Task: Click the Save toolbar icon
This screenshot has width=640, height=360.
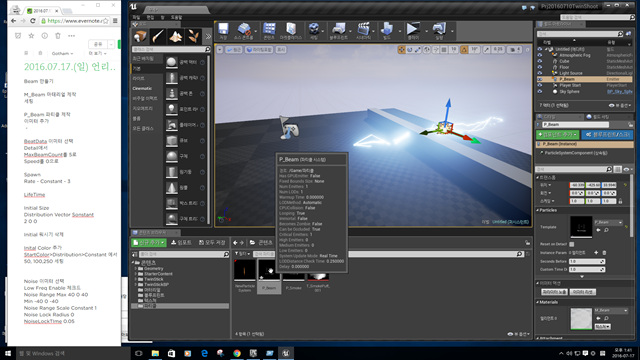Action: pyautogui.click(x=223, y=31)
